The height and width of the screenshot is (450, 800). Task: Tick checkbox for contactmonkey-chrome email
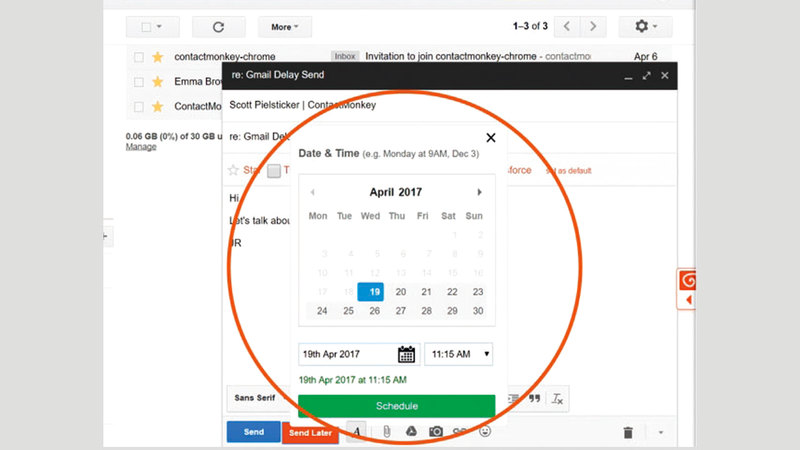point(139,57)
